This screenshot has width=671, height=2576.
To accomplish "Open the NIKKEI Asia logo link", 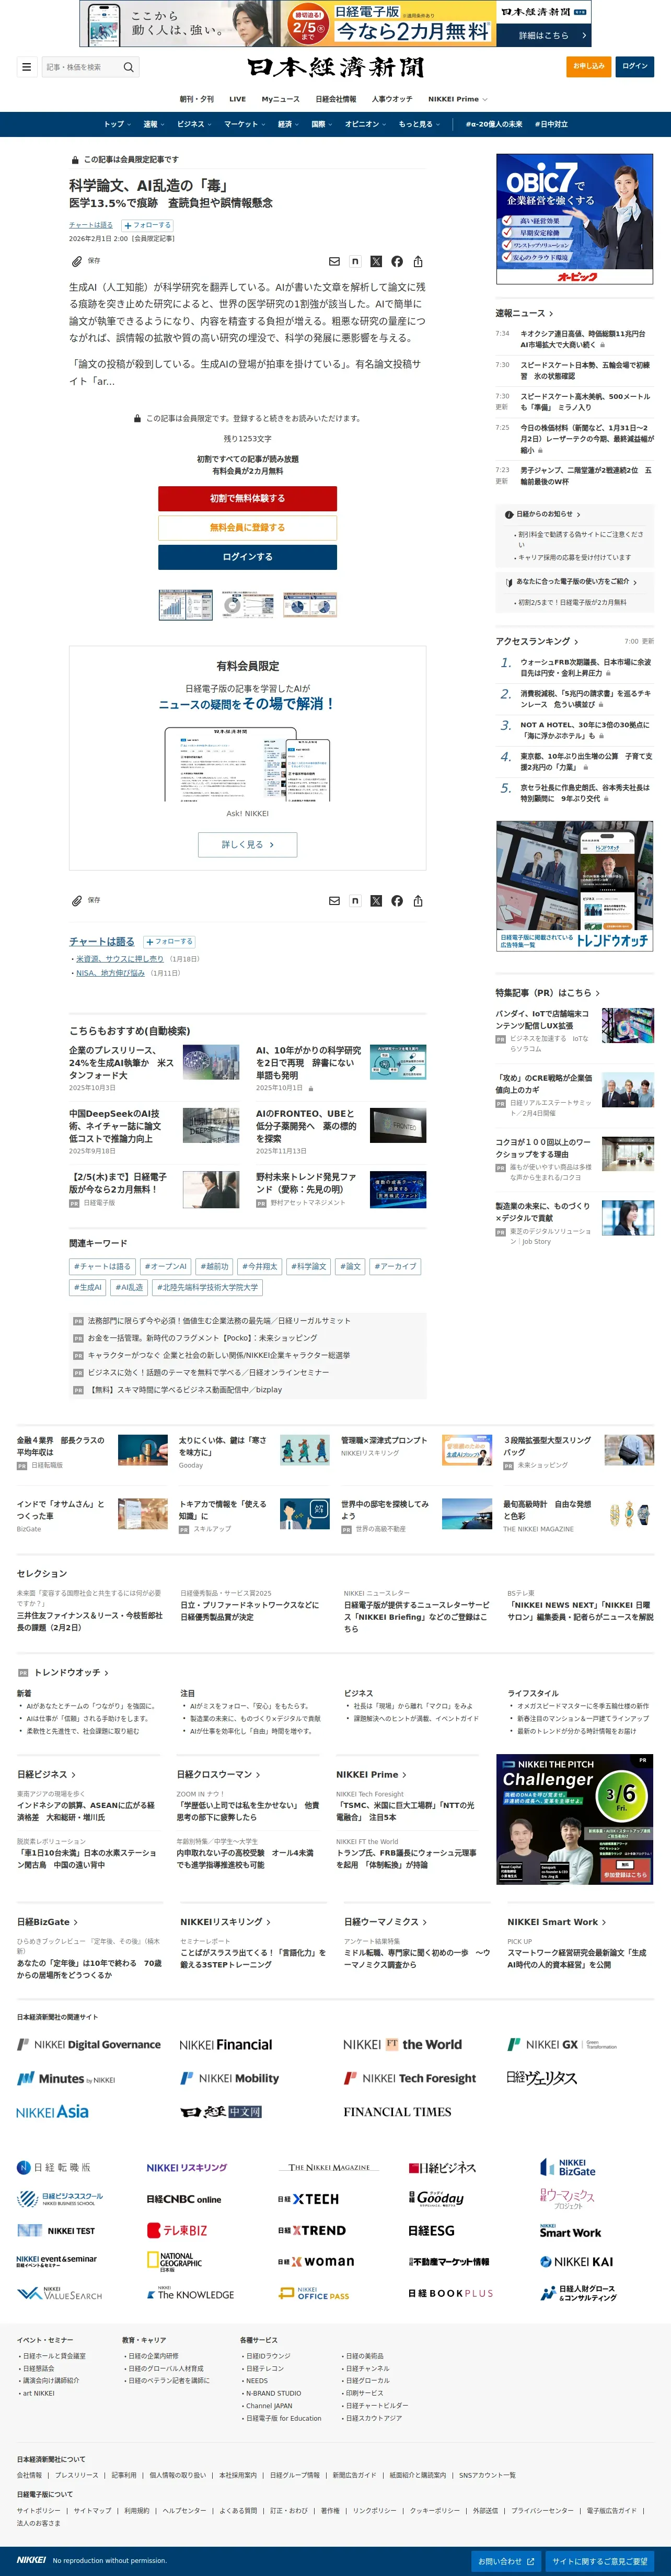I will [x=52, y=2111].
